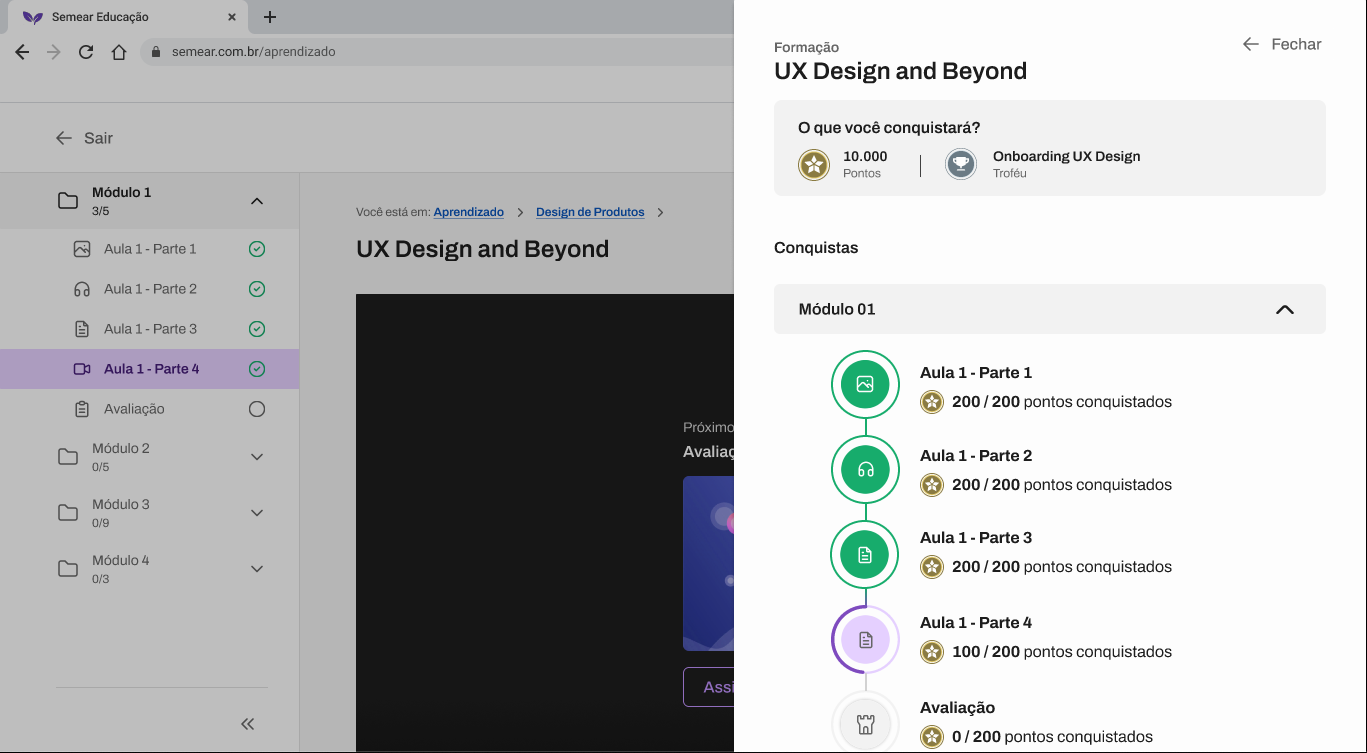Click the Módulo 3 folder icon

coord(68,513)
